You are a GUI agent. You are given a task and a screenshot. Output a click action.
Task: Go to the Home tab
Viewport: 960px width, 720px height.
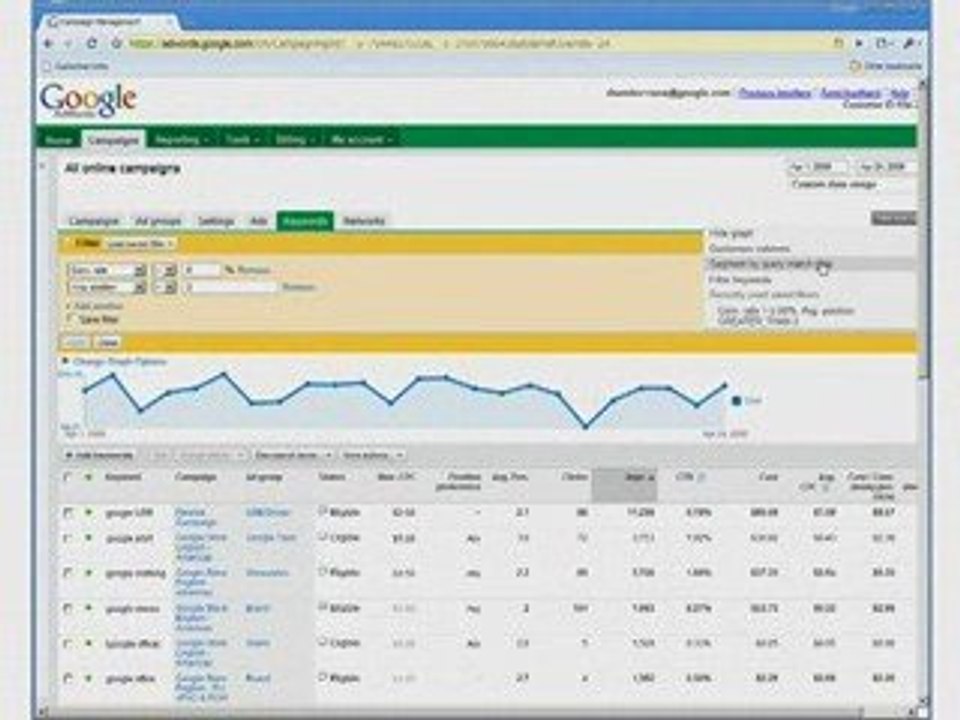[x=59, y=140]
